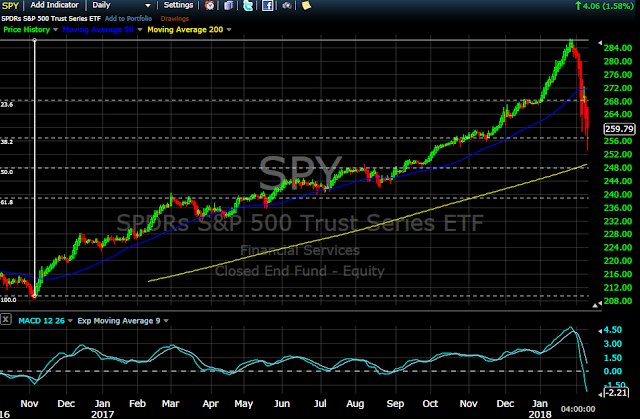This screenshot has width=640, height=419.
Task: Click the 259.79 current price marker
Action: (619, 129)
